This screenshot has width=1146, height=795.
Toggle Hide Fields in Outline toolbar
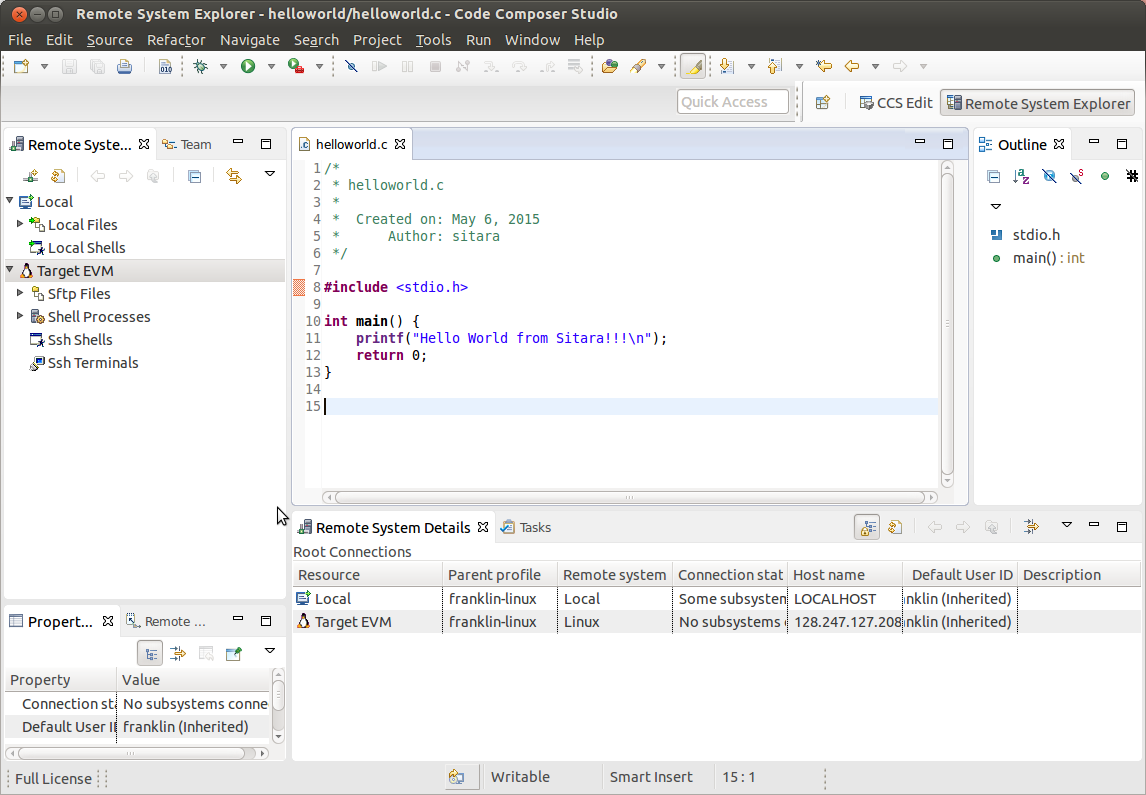1049,176
